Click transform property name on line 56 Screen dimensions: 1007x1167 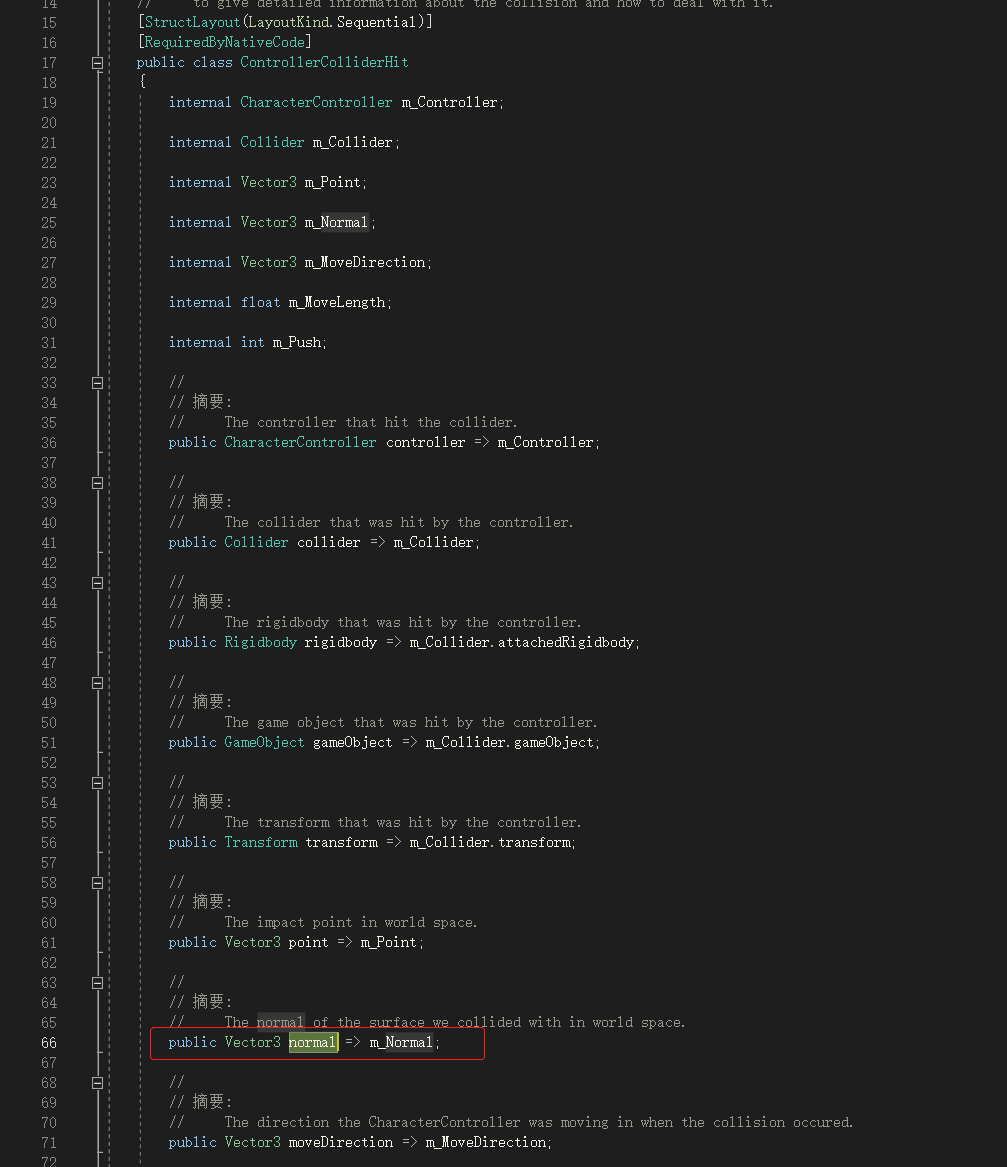(341, 843)
